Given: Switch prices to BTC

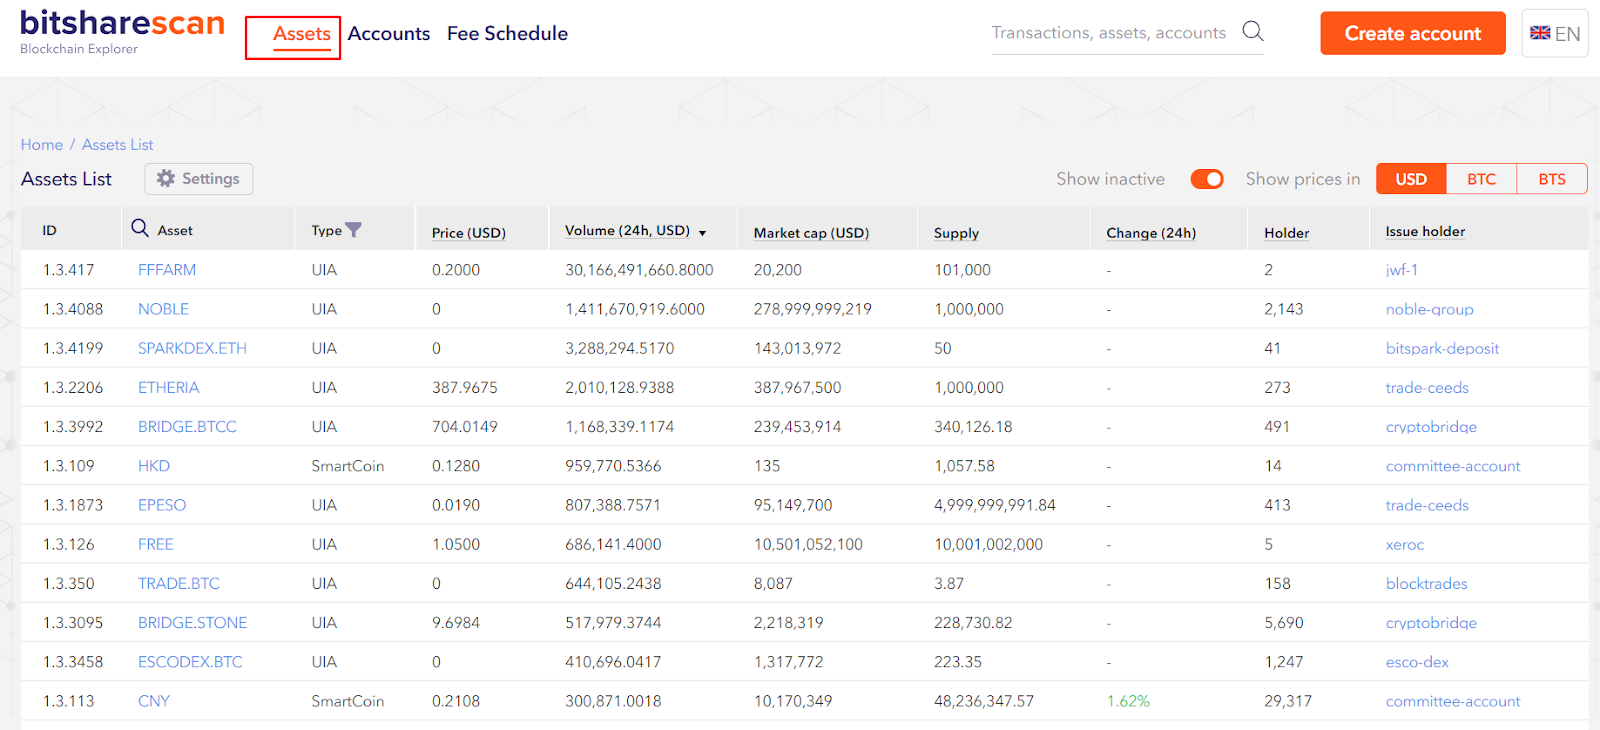Looking at the screenshot, I should [x=1481, y=179].
